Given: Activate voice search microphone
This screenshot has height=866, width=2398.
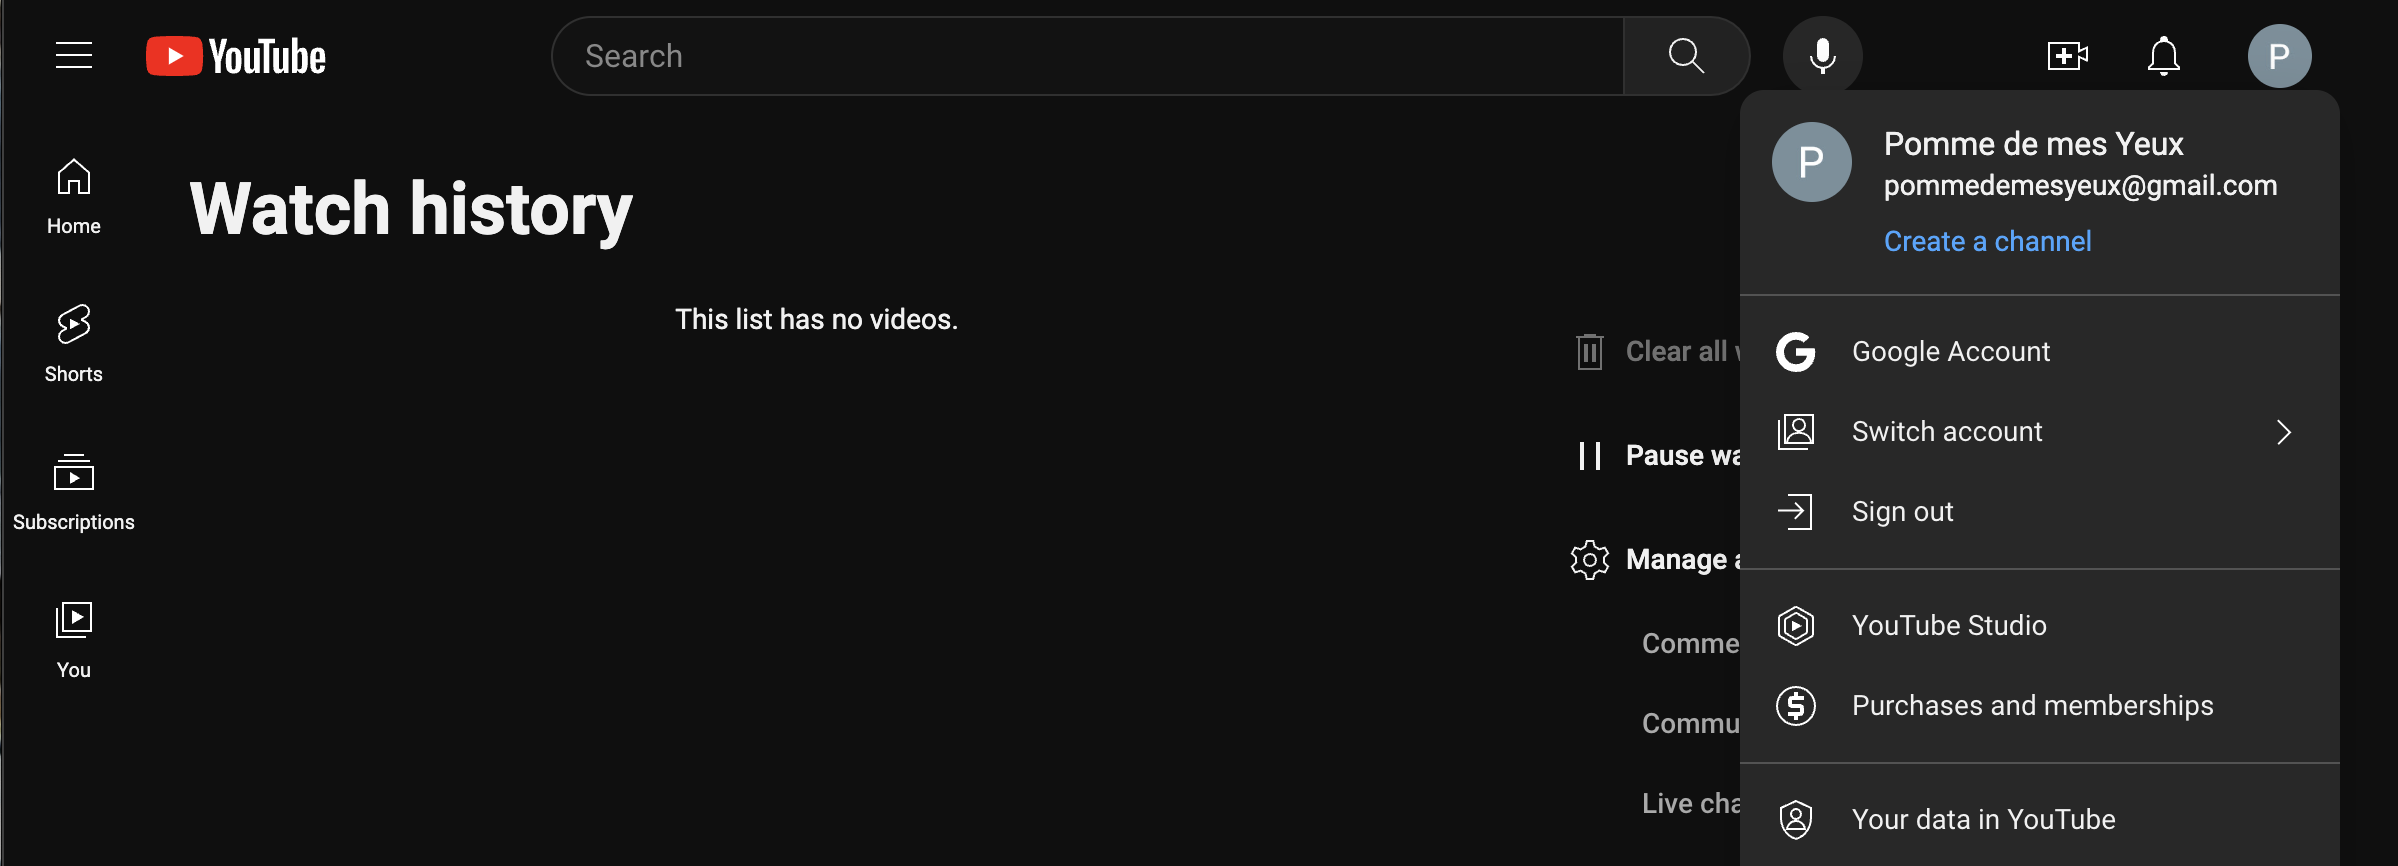Looking at the screenshot, I should (x=1822, y=56).
